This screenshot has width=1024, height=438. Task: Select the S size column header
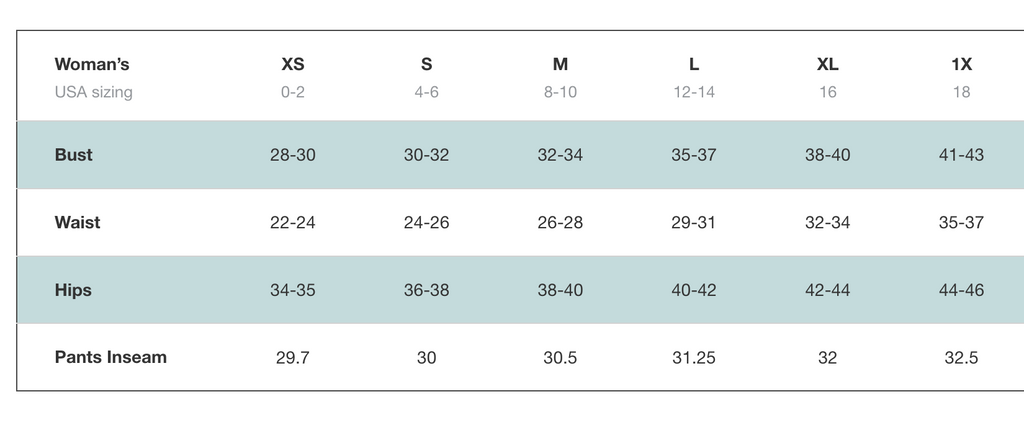pos(427,64)
